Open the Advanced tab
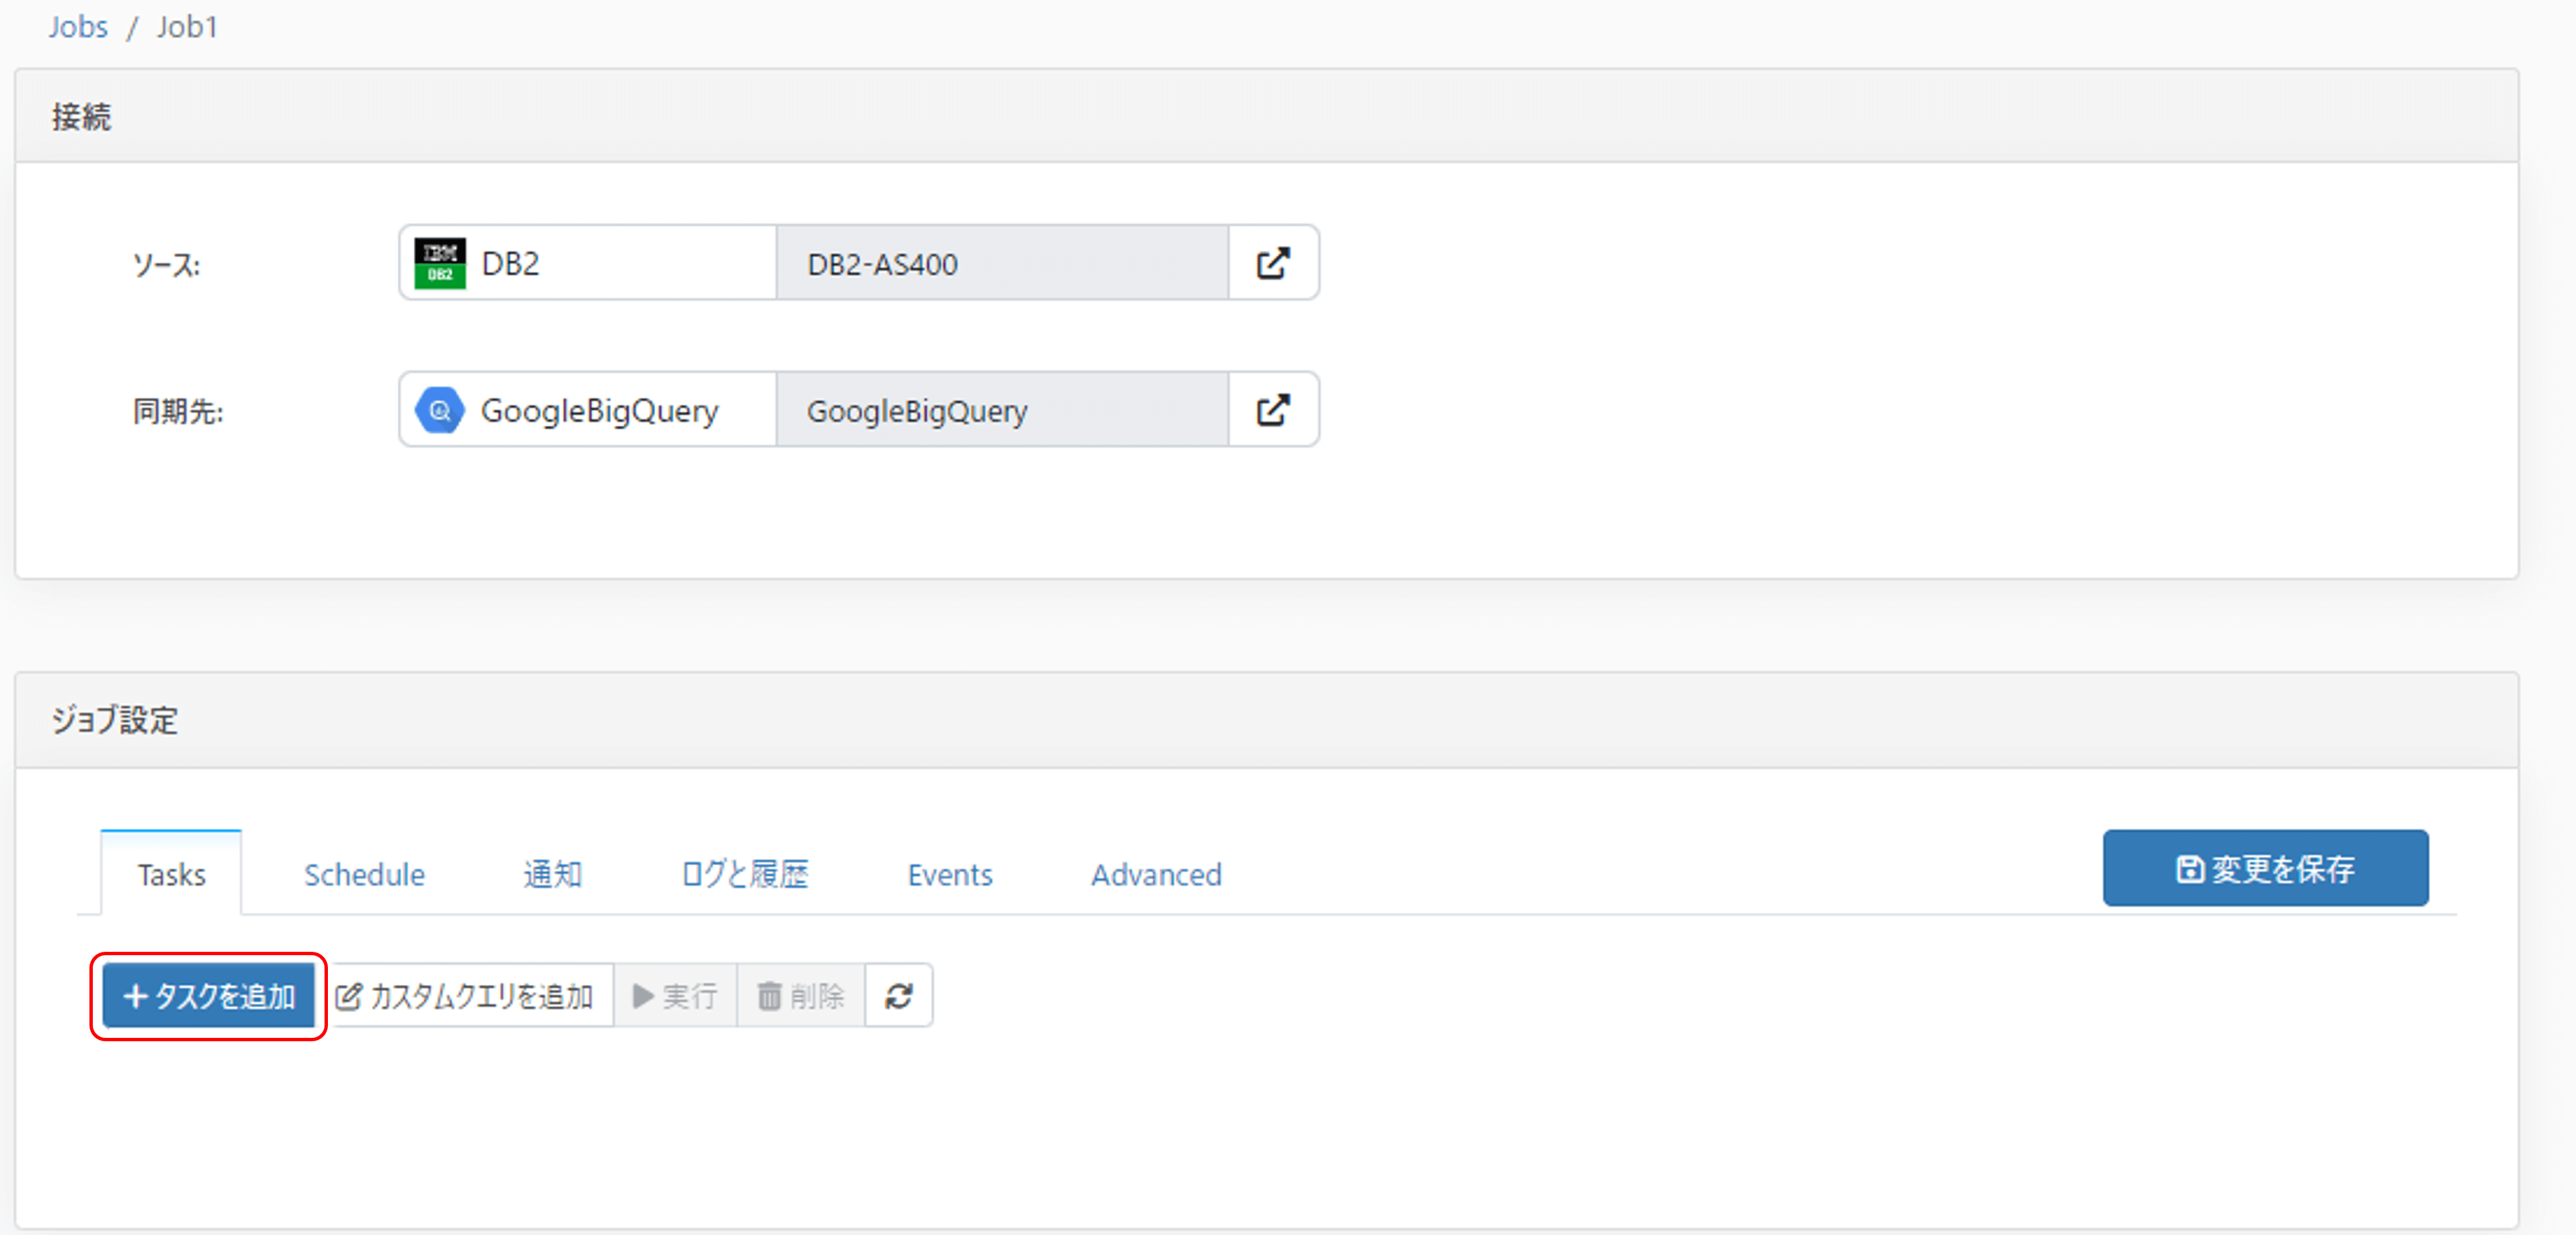This screenshot has width=2576, height=1235. pos(1155,875)
